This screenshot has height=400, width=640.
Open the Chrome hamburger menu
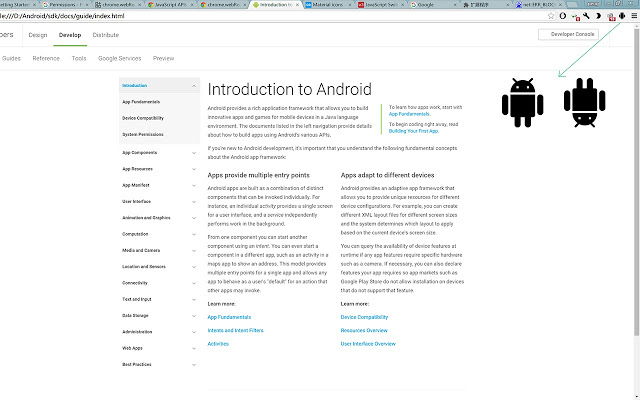(x=634, y=16)
